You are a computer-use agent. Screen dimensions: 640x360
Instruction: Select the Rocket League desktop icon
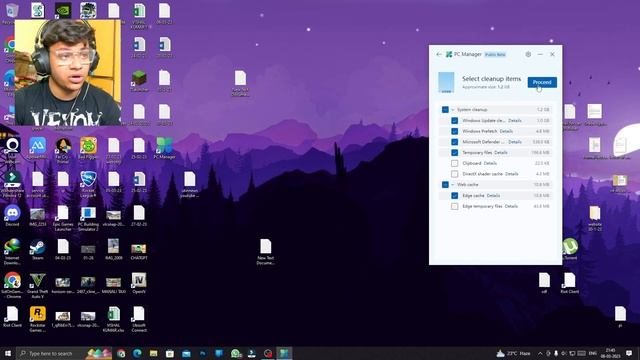pos(88,184)
